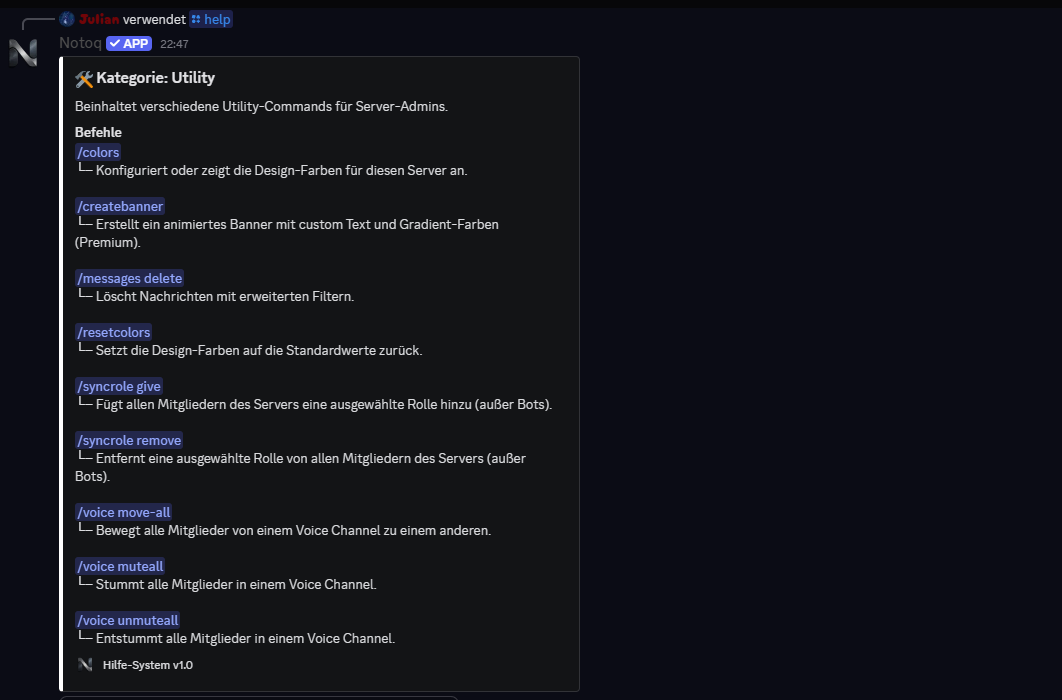Click the /messages delete command
1062x700 pixels.
(x=129, y=278)
